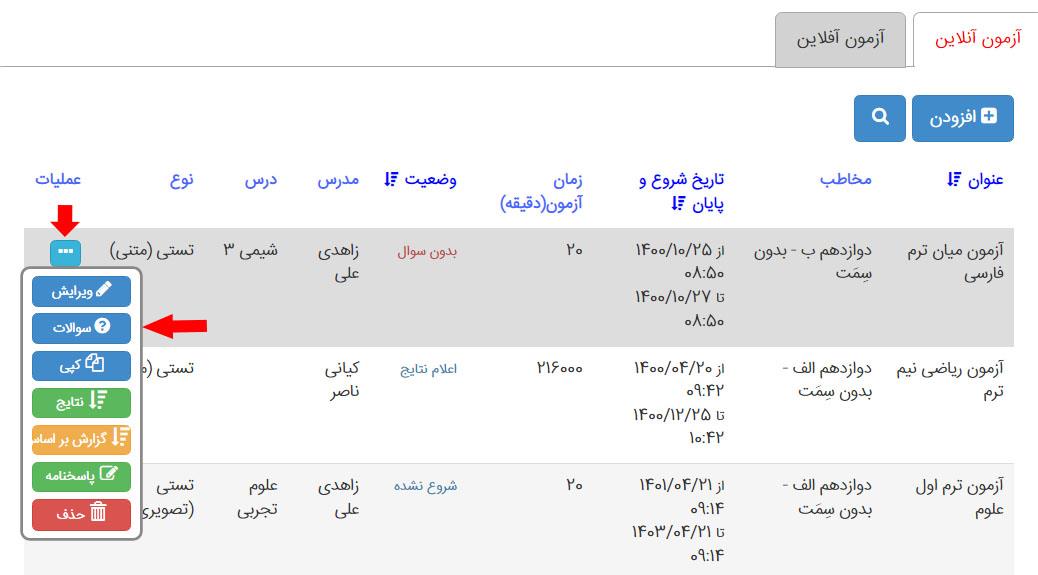The height and width of the screenshot is (575, 1038).
Task: Click the افزودن (add) button
Action: coord(962,118)
